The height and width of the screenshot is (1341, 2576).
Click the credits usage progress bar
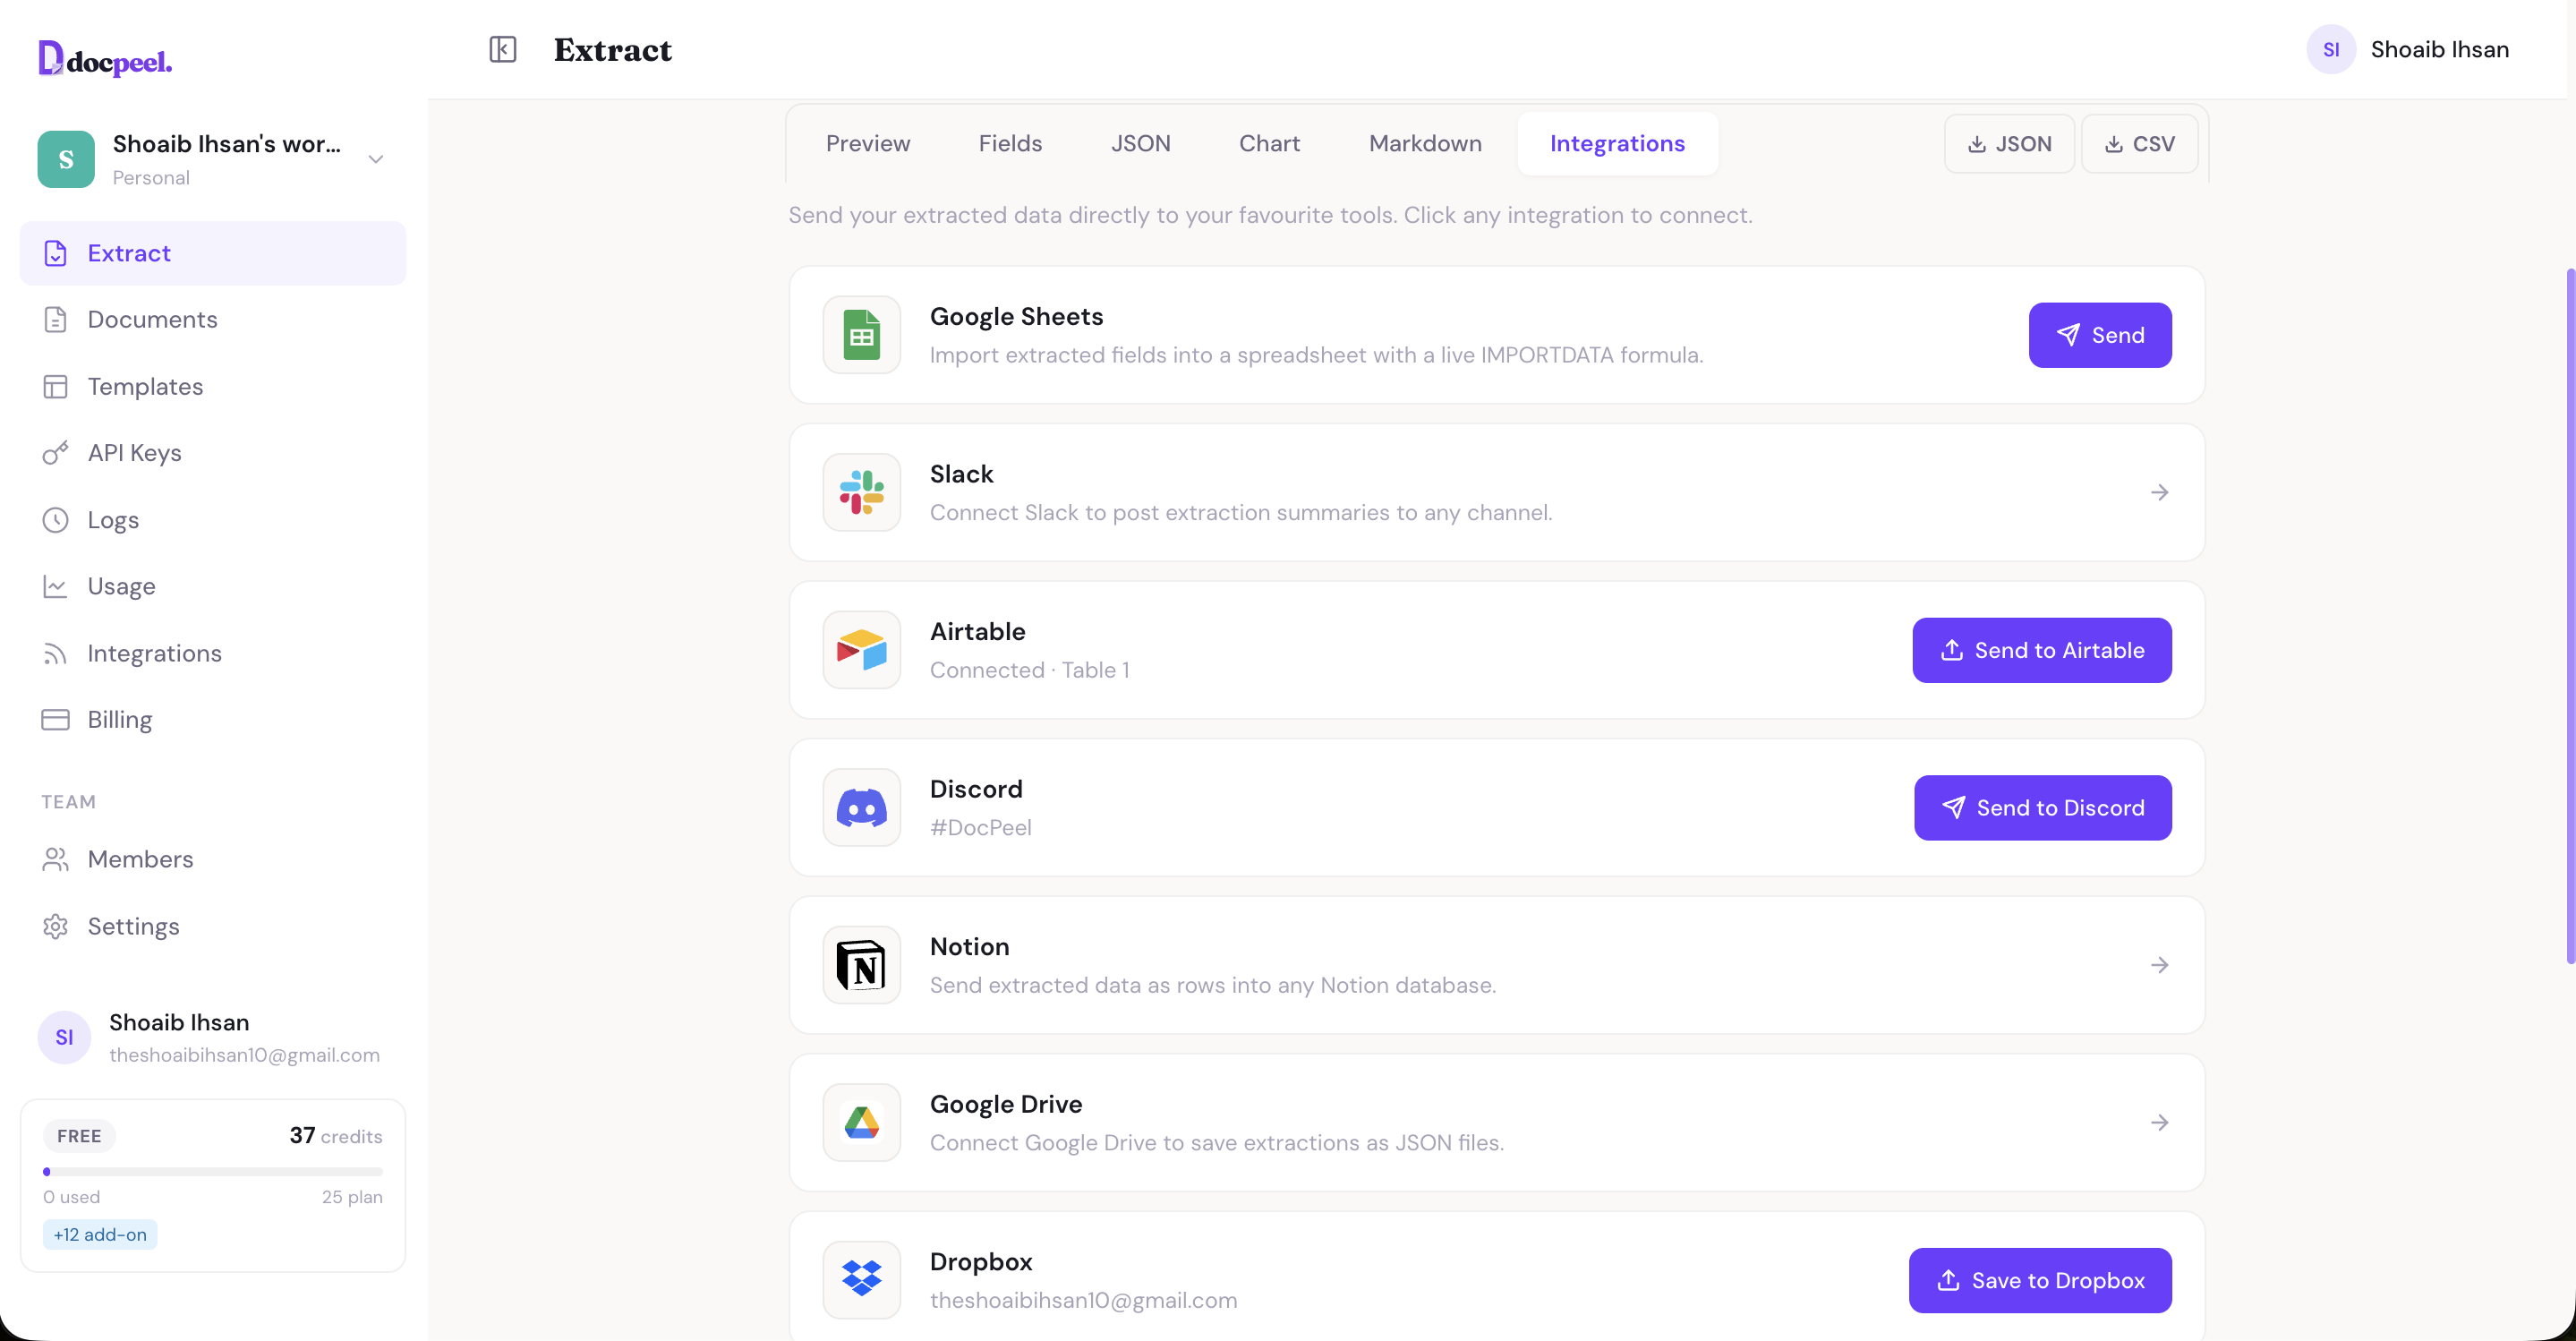pos(213,1171)
